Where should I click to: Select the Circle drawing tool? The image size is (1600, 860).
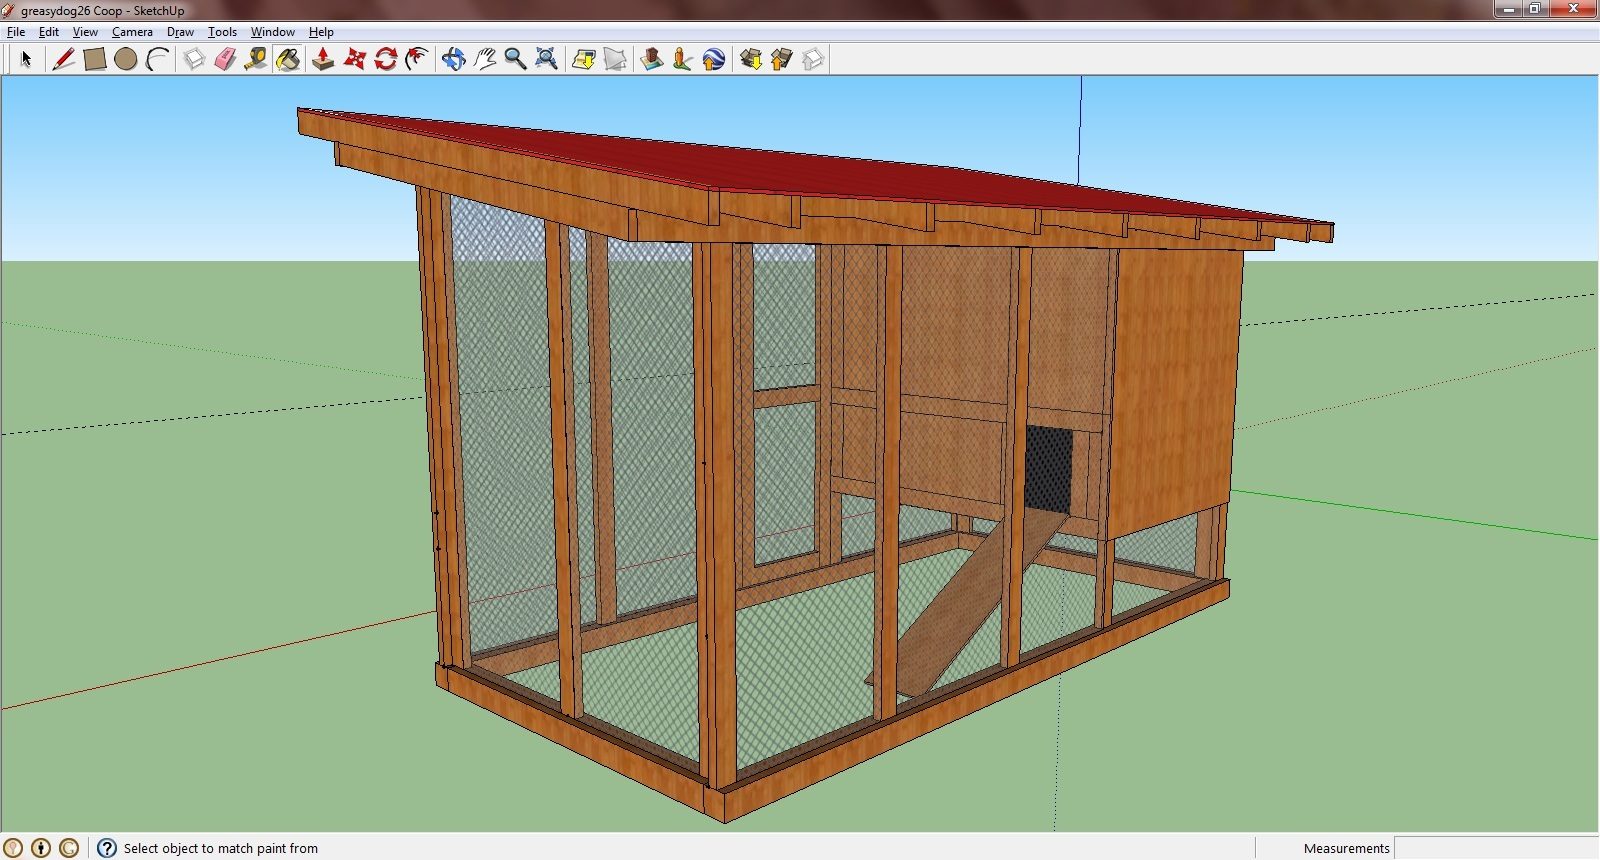126,59
